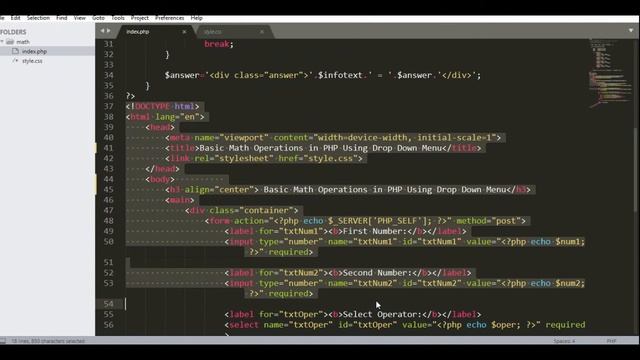Click the viewport meta tag on line 40
The width and height of the screenshot is (640, 360).
(x=333, y=138)
